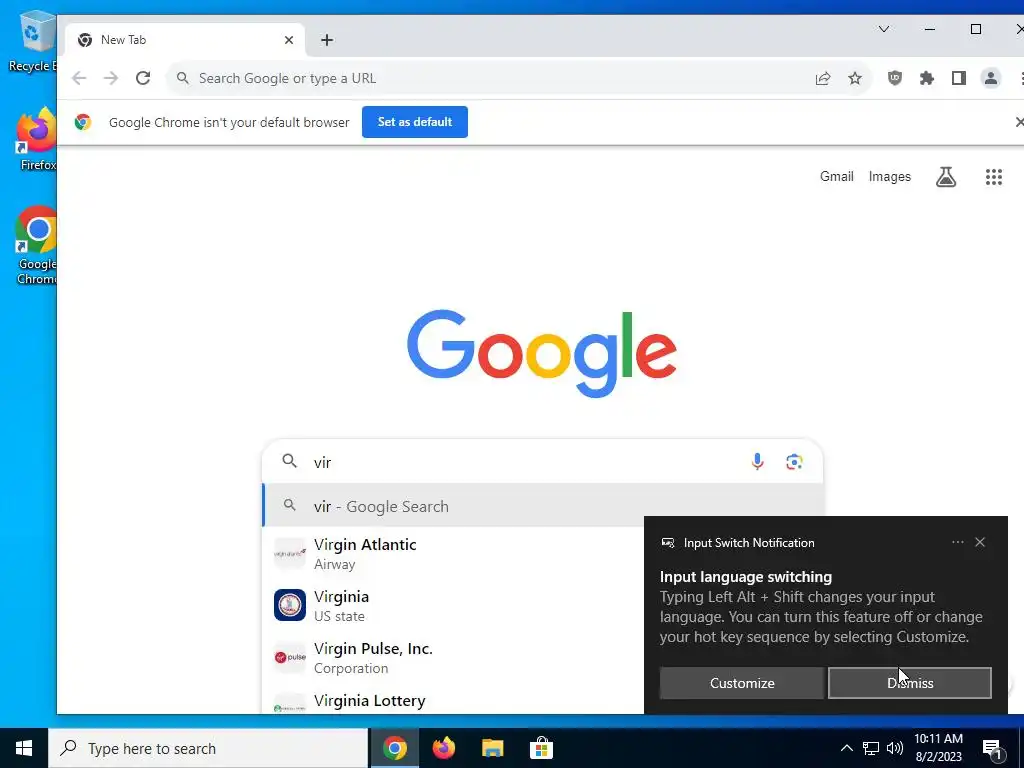This screenshot has width=1024, height=768.
Task: Reload the current page
Action: click(x=143, y=78)
